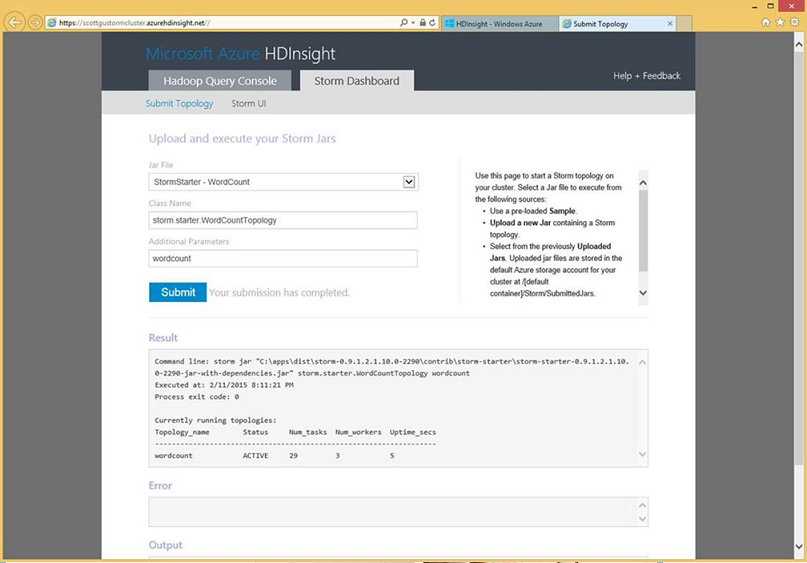Select the Submit Topology browser tab
This screenshot has width=807, height=563.
[x=617, y=24]
